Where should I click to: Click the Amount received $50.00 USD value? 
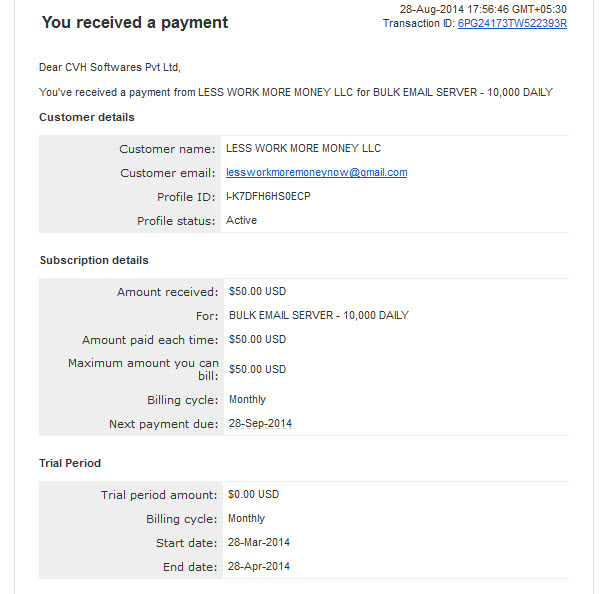(257, 292)
